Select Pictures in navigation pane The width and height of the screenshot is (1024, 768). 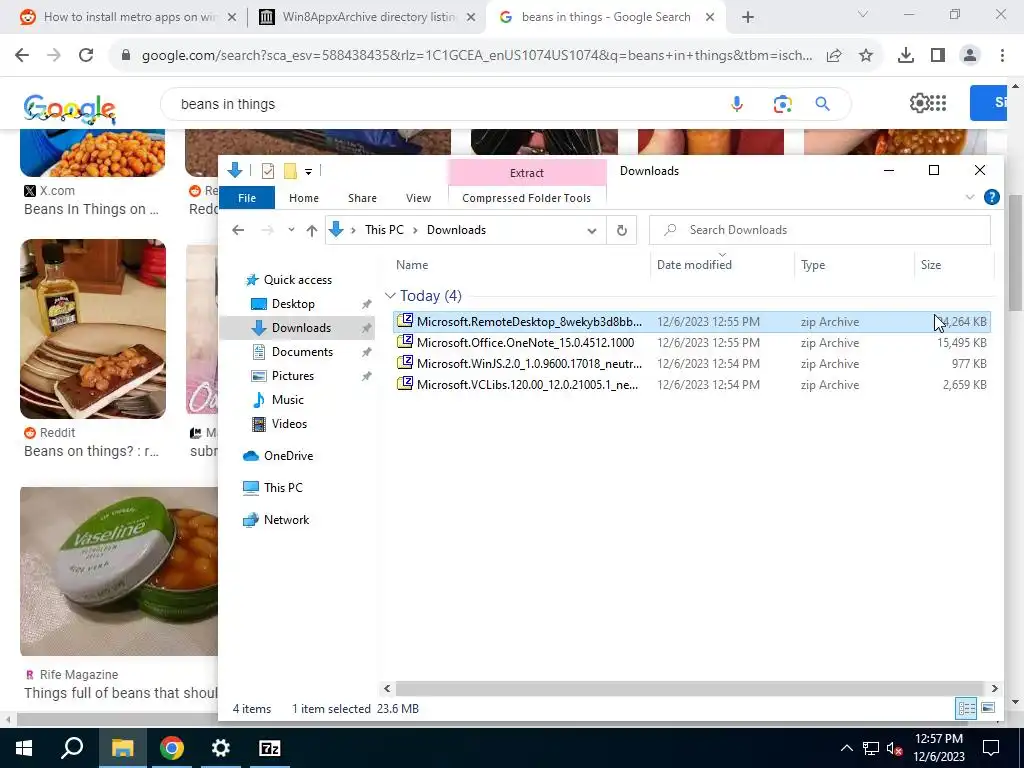pyautogui.click(x=293, y=376)
